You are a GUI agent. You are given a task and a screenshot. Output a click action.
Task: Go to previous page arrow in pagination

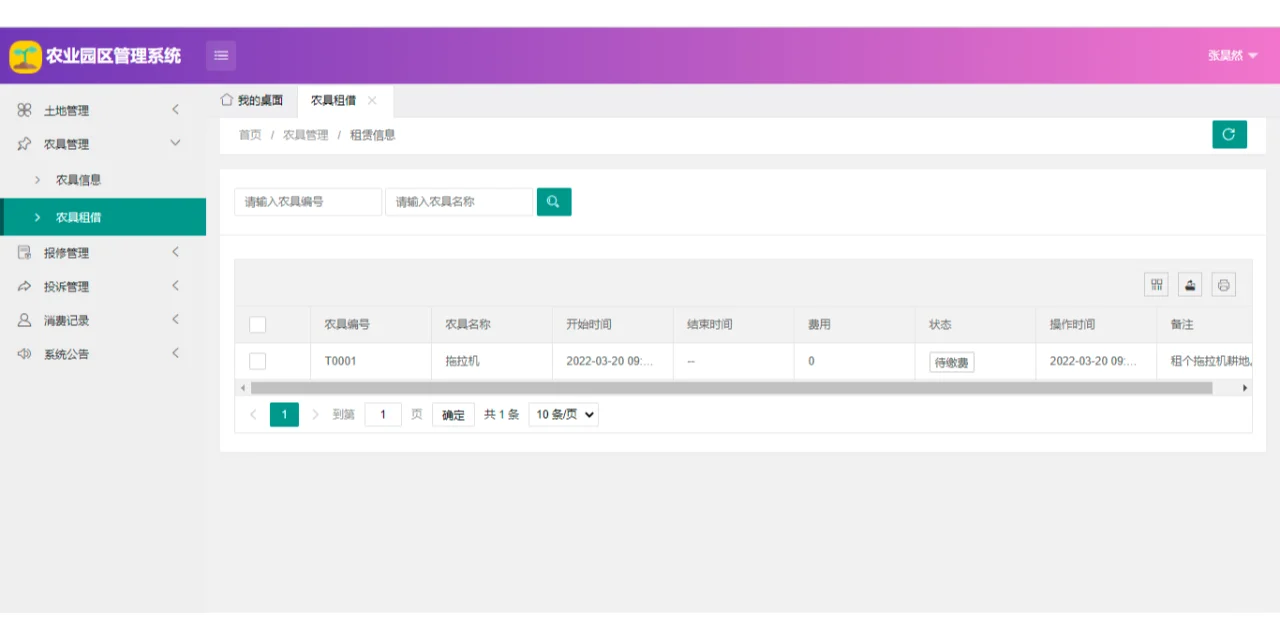[253, 414]
